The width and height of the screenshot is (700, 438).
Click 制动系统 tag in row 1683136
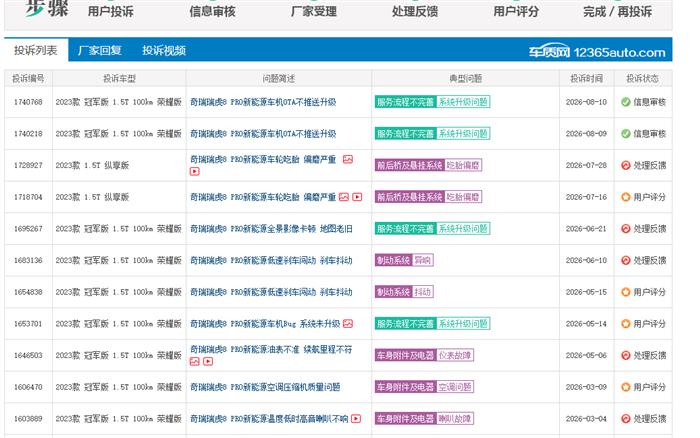[393, 260]
